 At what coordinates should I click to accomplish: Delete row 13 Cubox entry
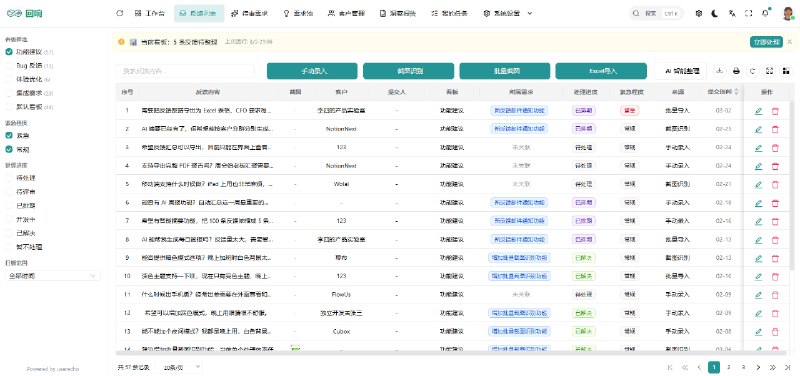pos(775,331)
